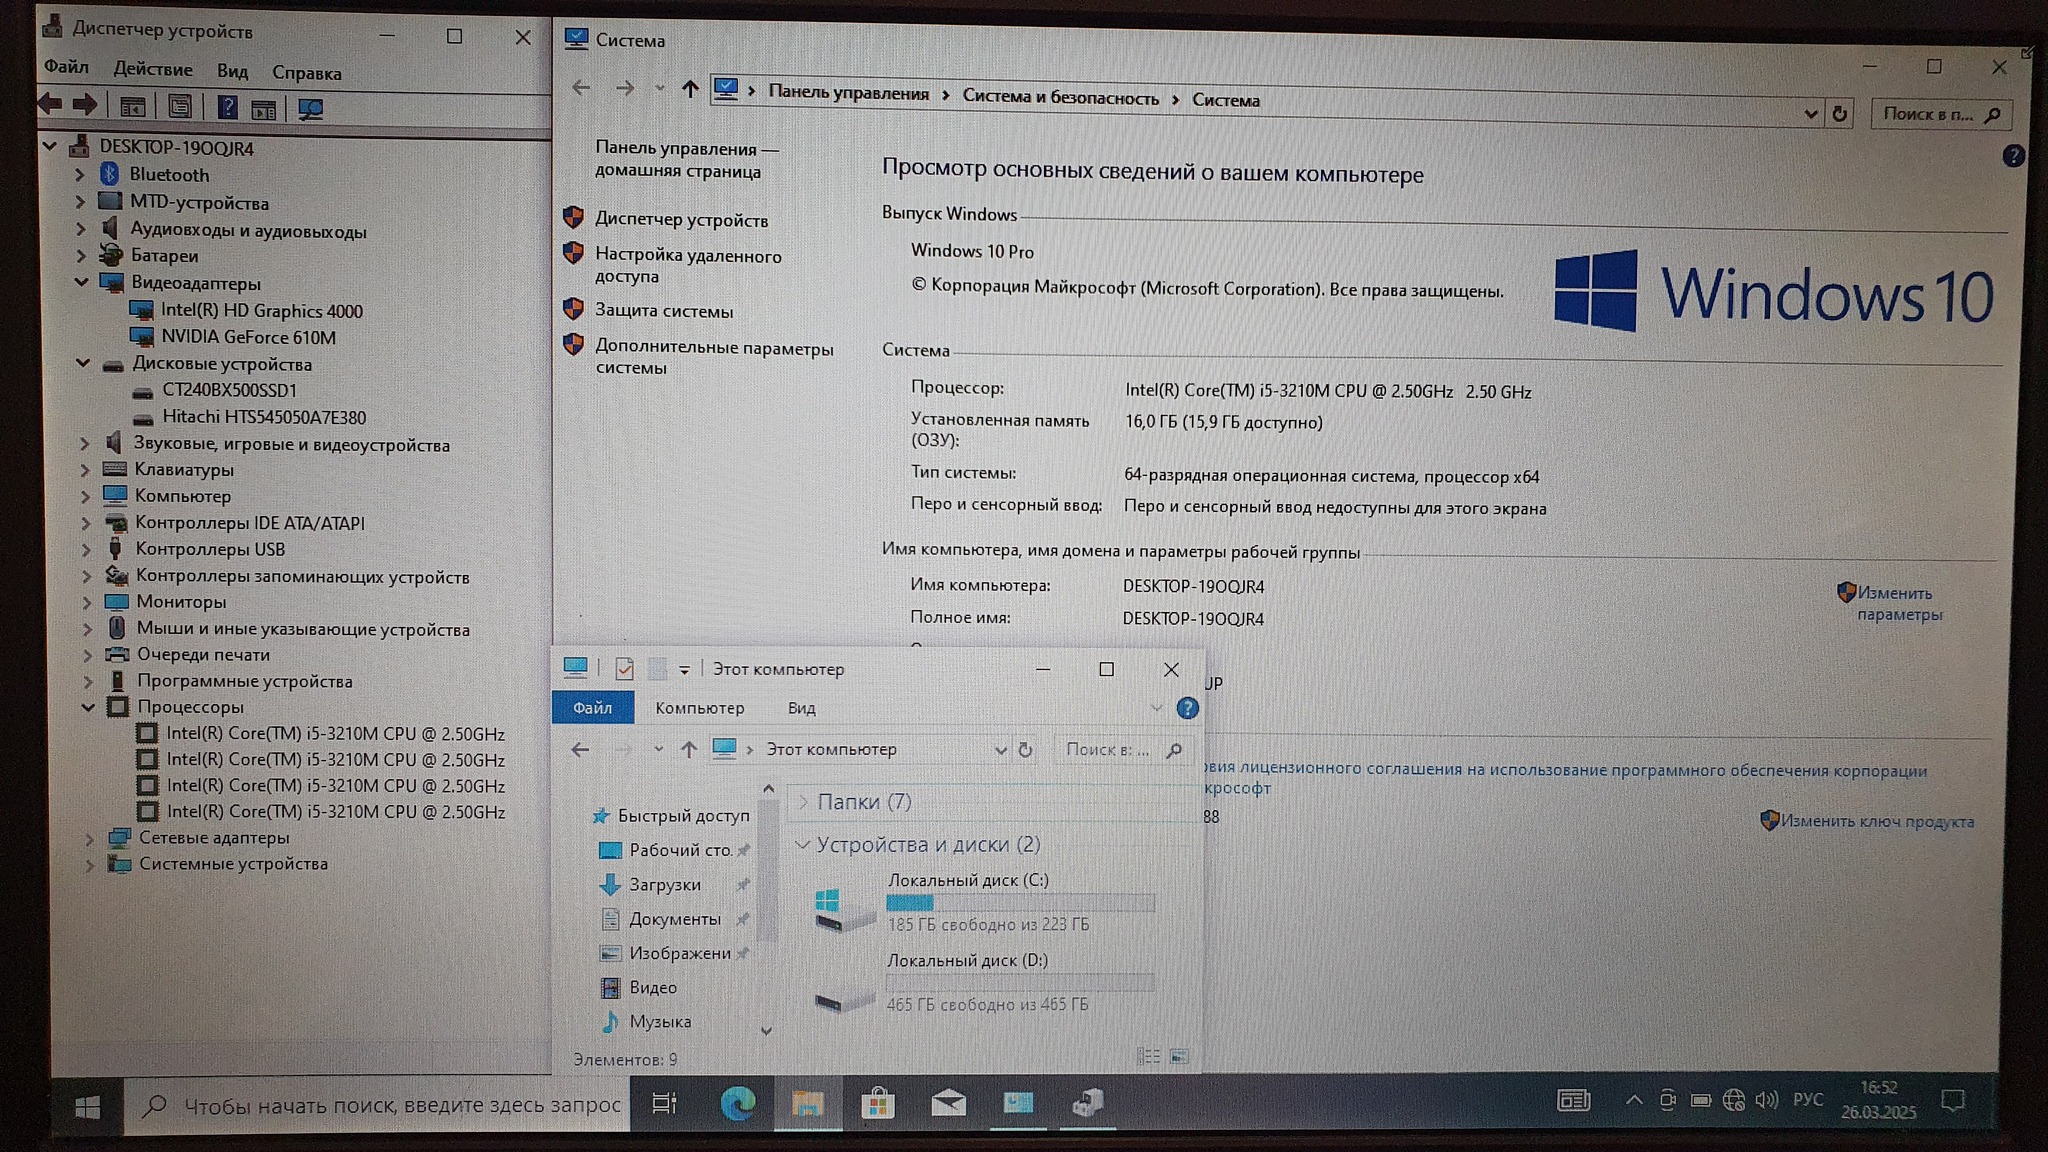Screen dimensions: 2048x1152
Task: Open Microsoft Store from the taskbar
Action: tap(877, 1103)
